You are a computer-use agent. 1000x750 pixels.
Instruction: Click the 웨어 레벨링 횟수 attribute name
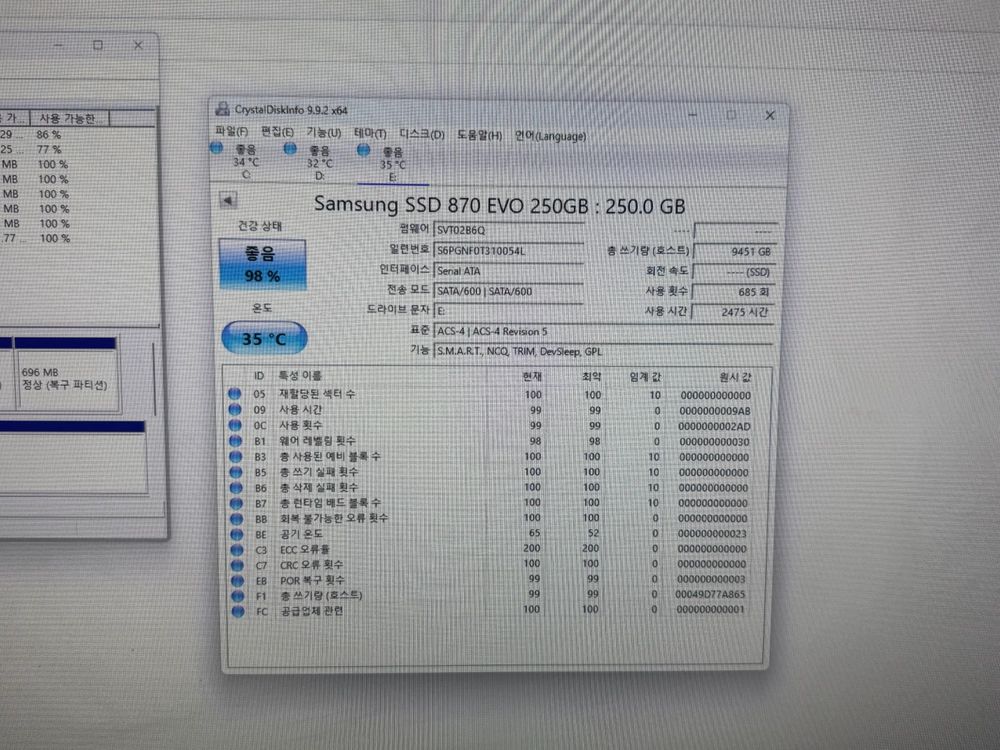click(317, 441)
